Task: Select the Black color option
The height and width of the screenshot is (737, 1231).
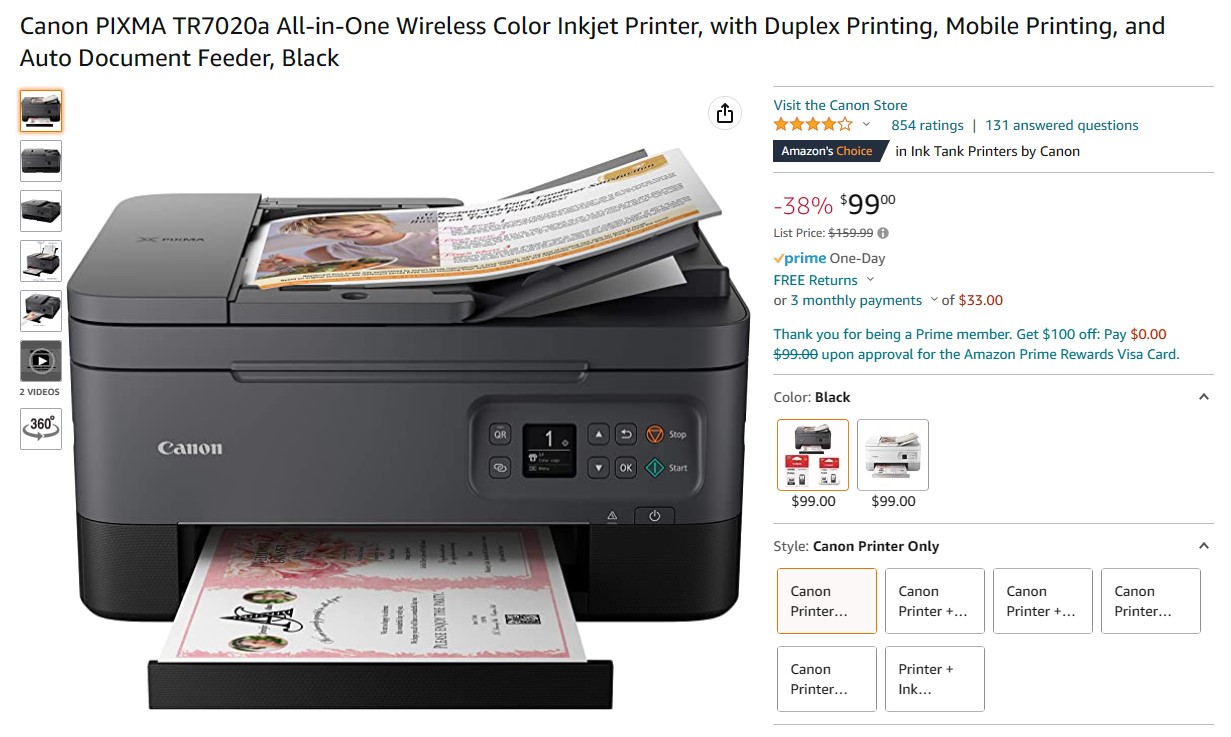Action: (813, 455)
